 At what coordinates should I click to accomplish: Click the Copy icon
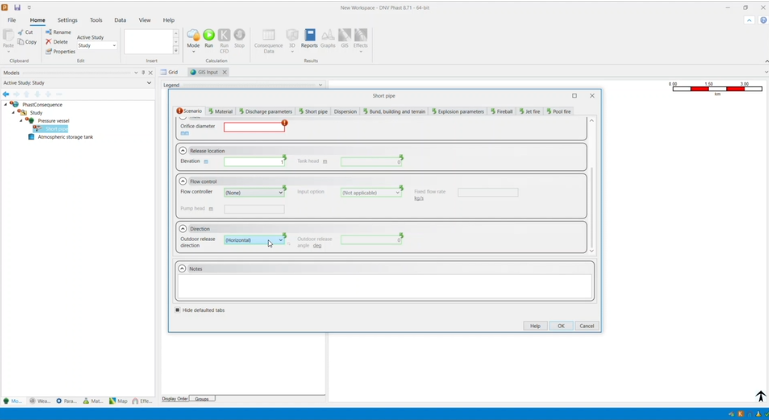click(27, 42)
